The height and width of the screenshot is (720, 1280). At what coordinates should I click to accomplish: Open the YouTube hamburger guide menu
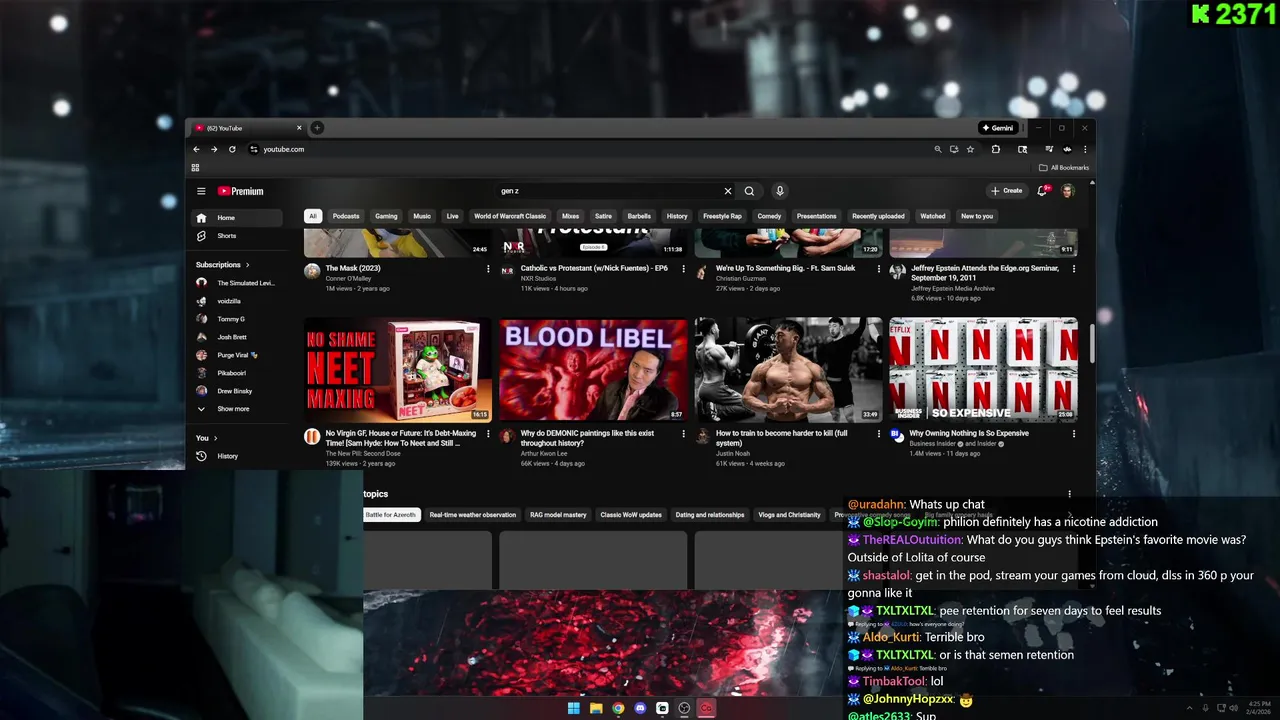pyautogui.click(x=201, y=191)
